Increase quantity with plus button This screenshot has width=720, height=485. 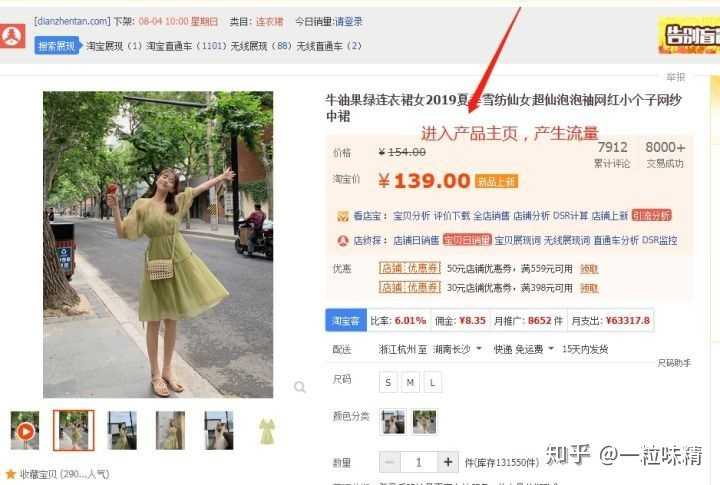tap(448, 462)
